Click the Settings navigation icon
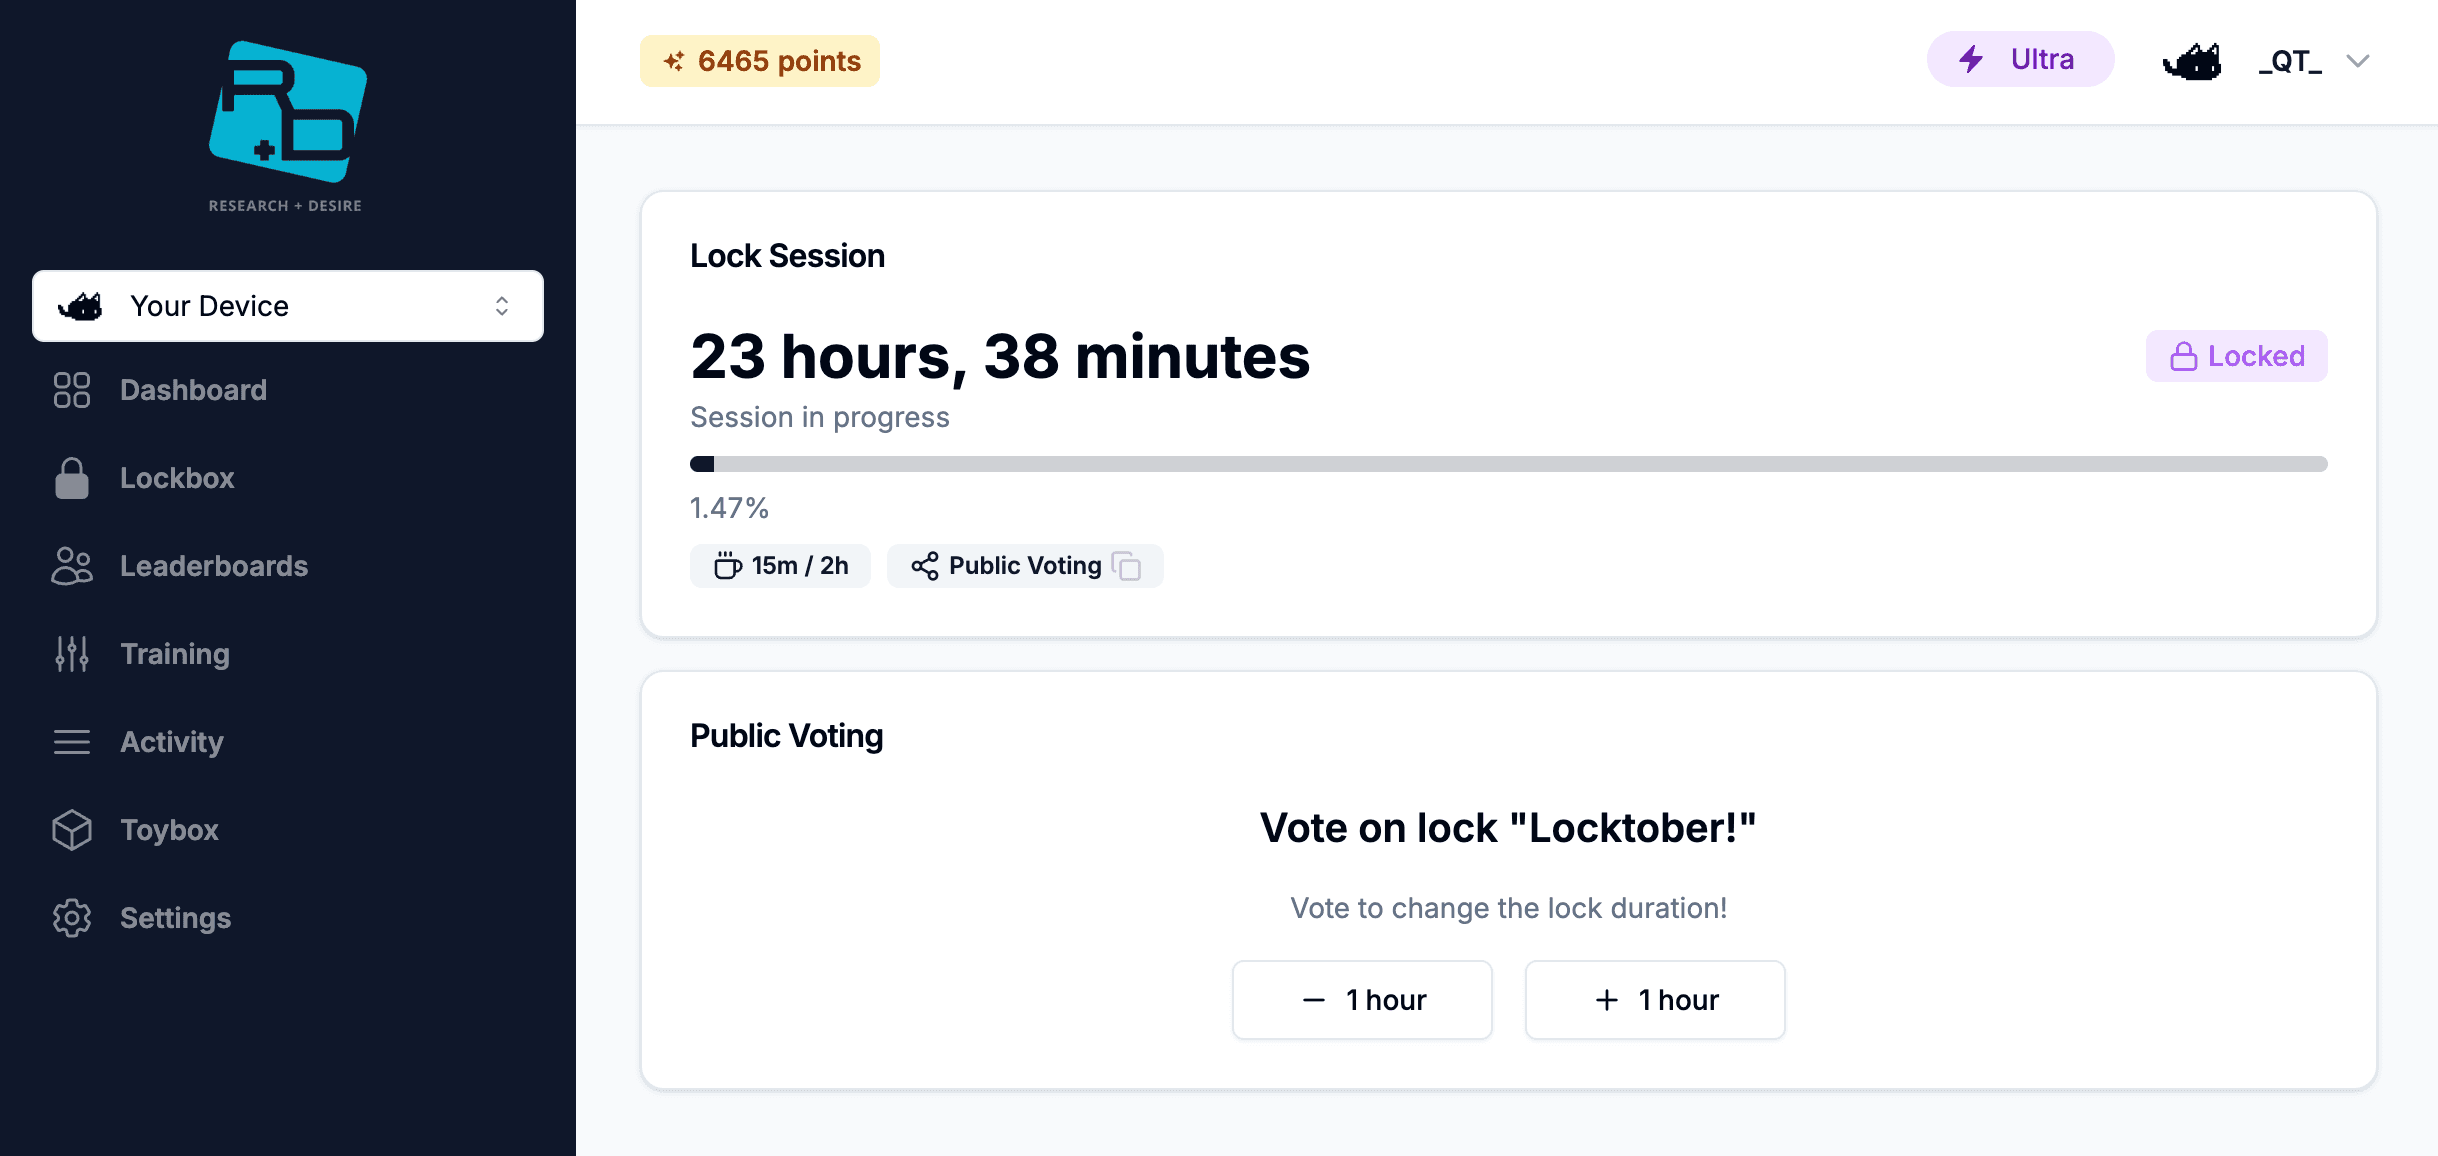Image resolution: width=2438 pixels, height=1156 pixels. tap(70, 918)
